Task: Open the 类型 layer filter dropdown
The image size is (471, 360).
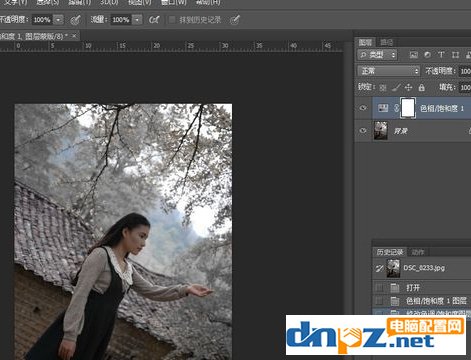Action: click(378, 55)
